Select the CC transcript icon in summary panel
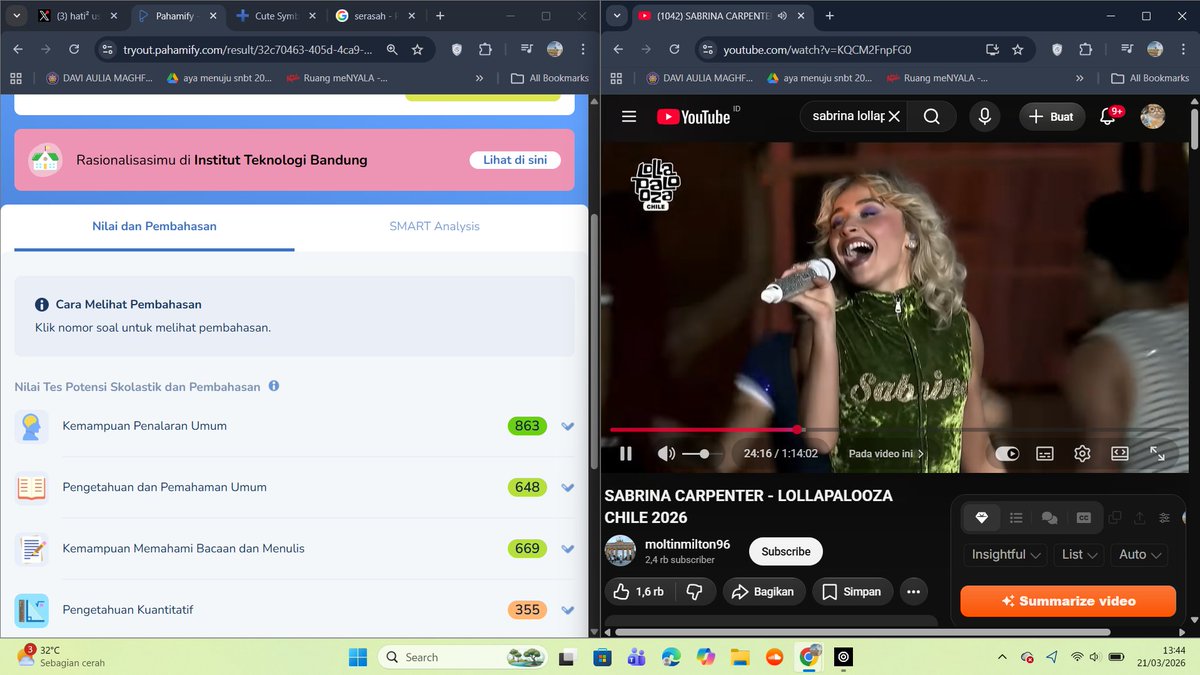This screenshot has height=675, width=1200. (1083, 517)
